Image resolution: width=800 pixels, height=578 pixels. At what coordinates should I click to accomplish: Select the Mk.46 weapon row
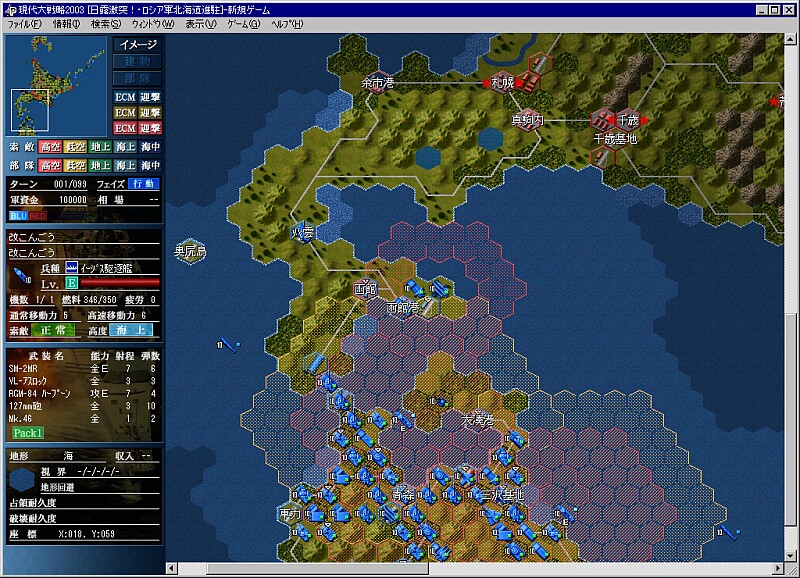point(84,419)
